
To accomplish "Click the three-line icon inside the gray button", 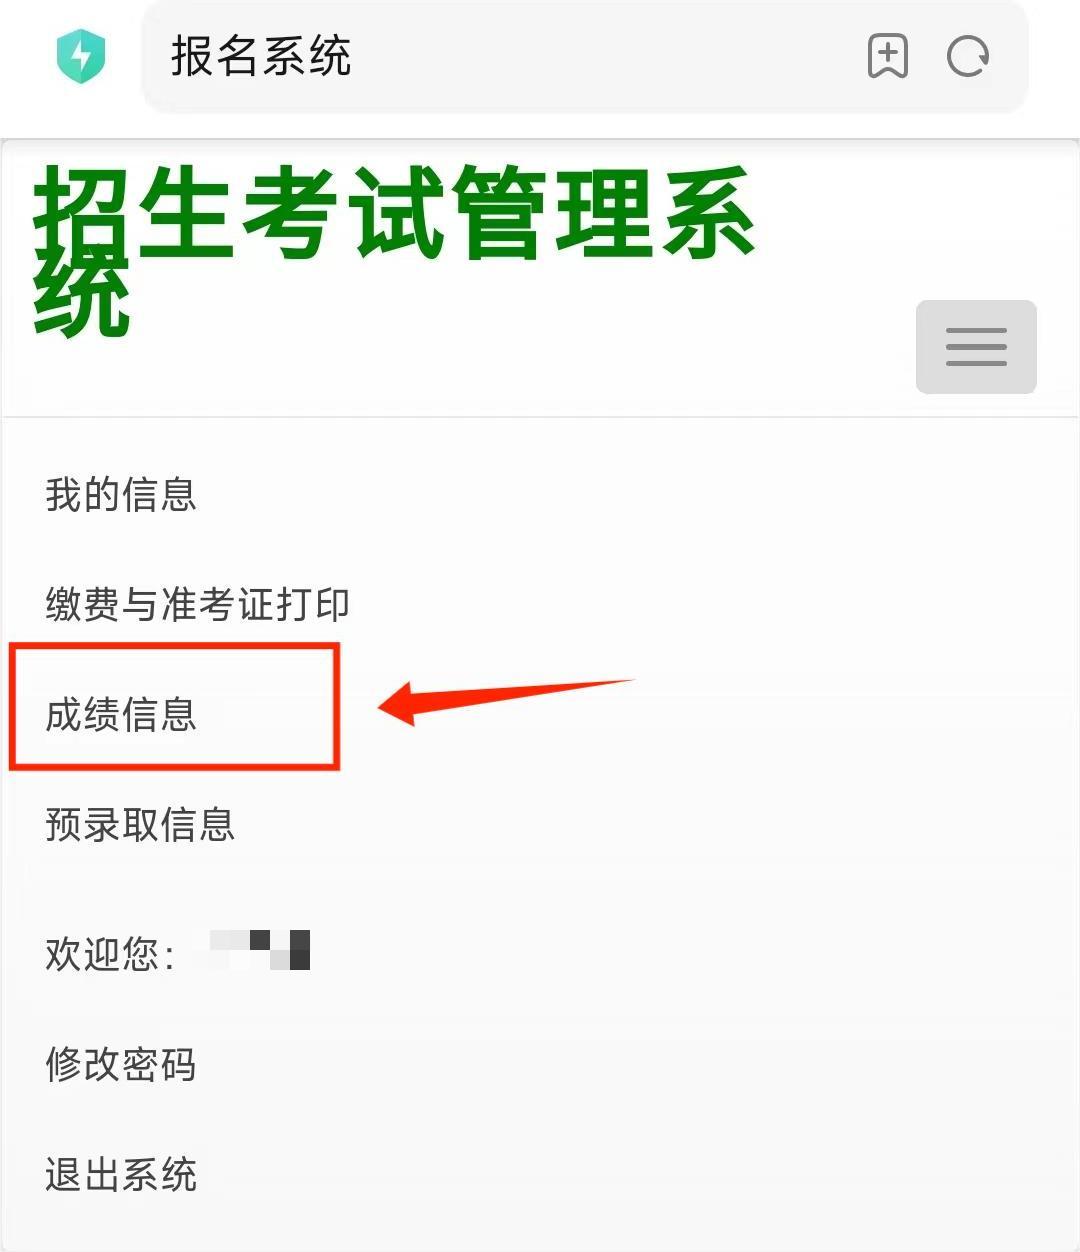I will 976,347.
